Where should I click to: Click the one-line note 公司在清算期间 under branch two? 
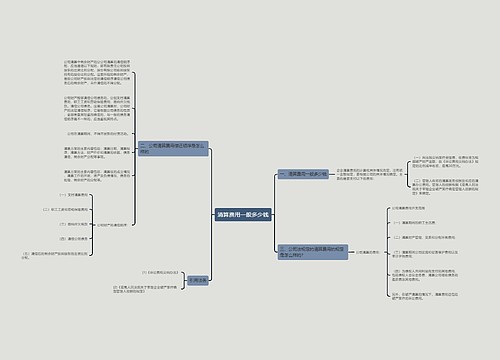tap(98, 133)
